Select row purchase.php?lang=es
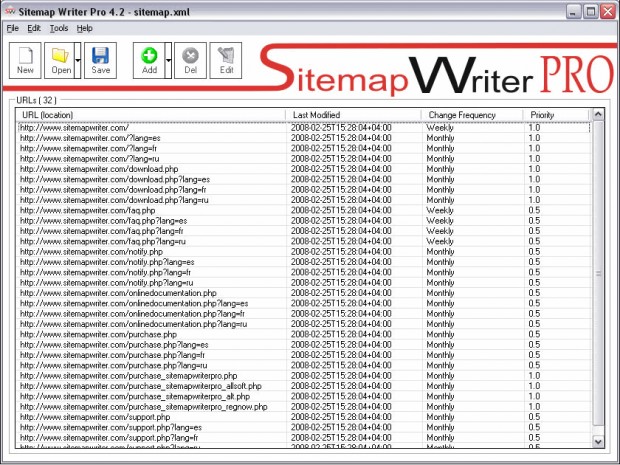 tap(304, 345)
